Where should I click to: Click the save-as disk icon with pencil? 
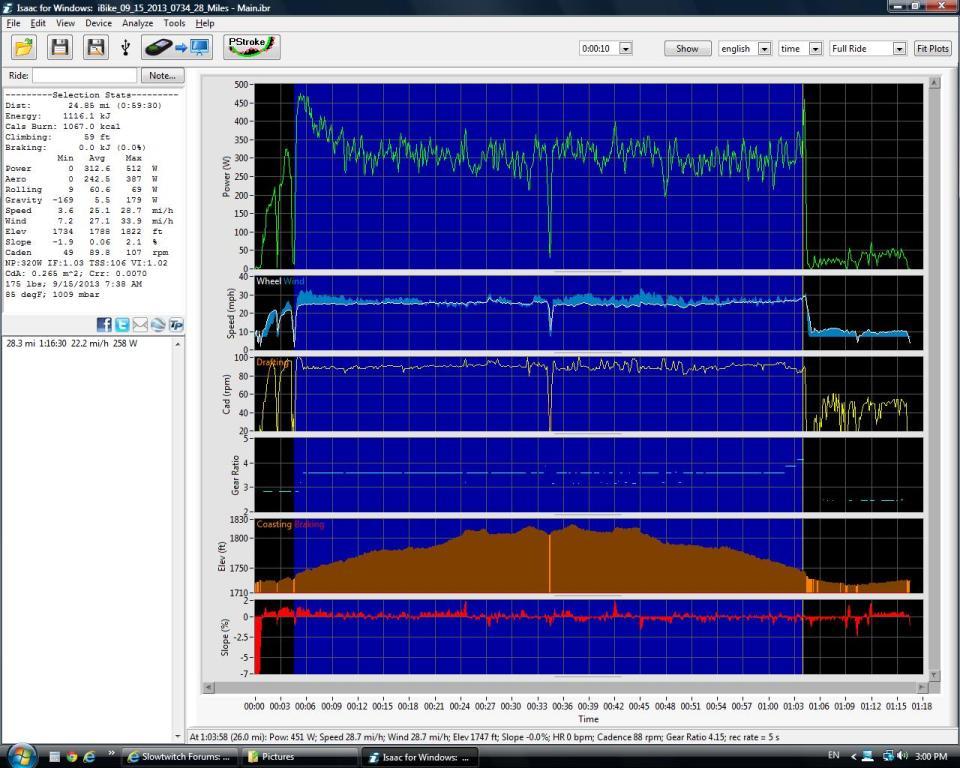click(x=95, y=47)
